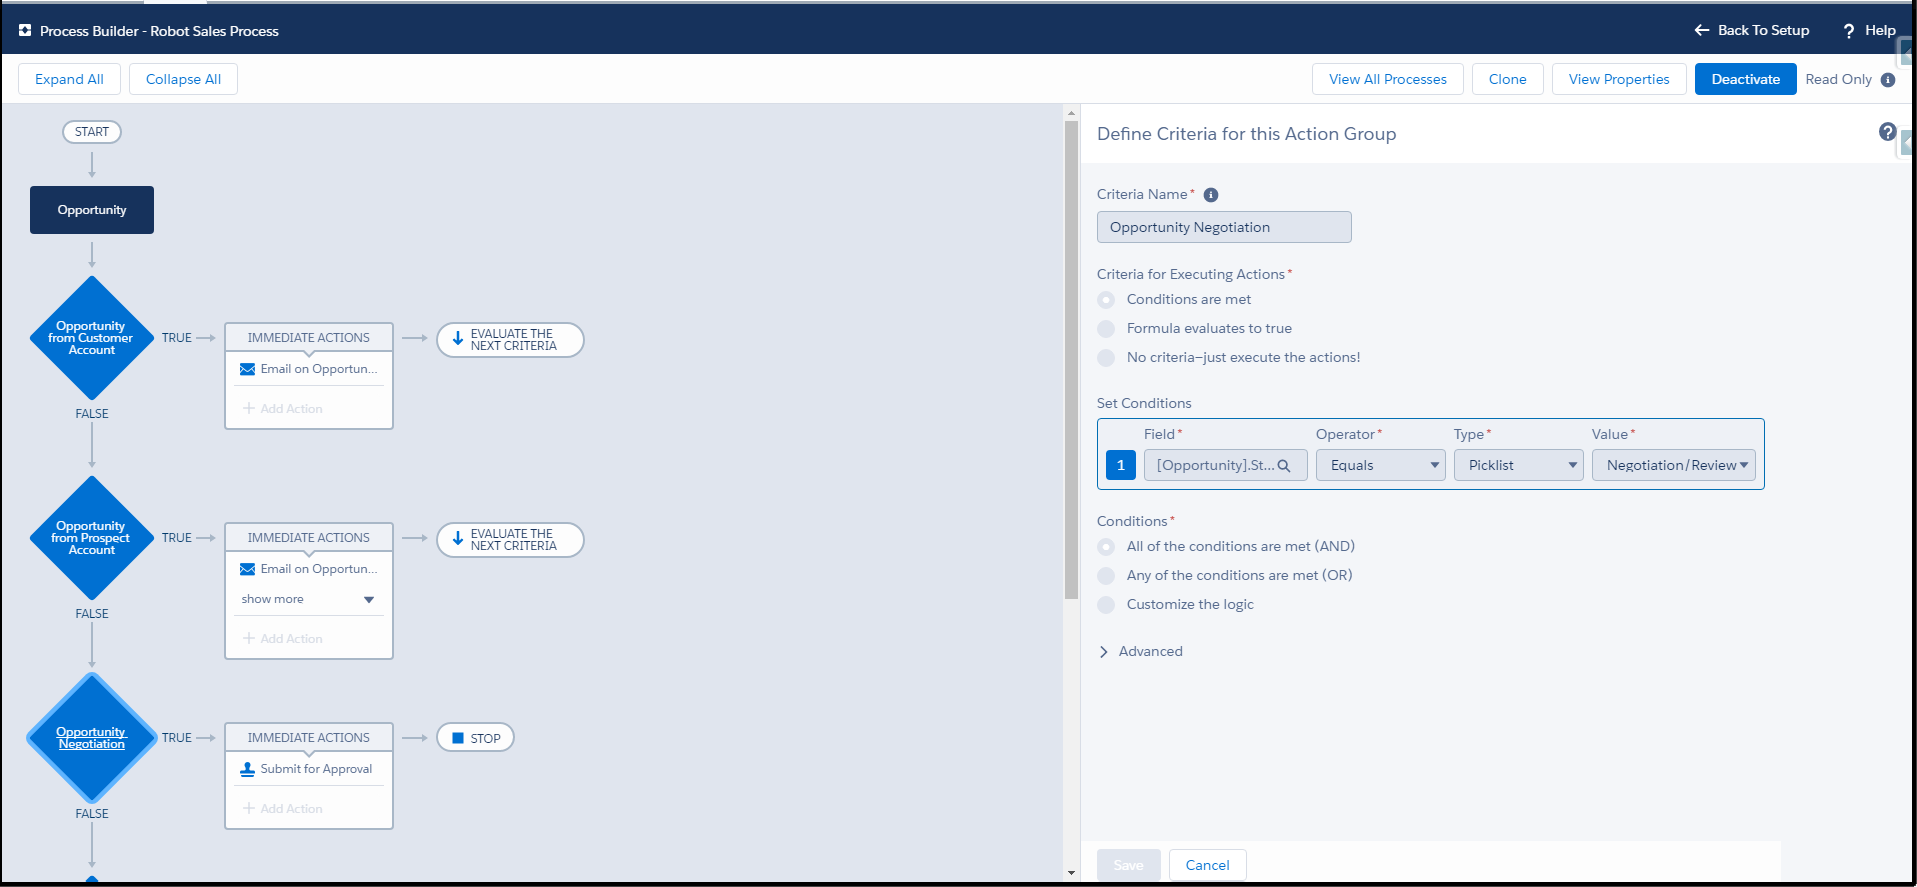This screenshot has height=887, width=1917.
Task: Click the Opportunity object node
Action: pyautogui.click(x=92, y=210)
